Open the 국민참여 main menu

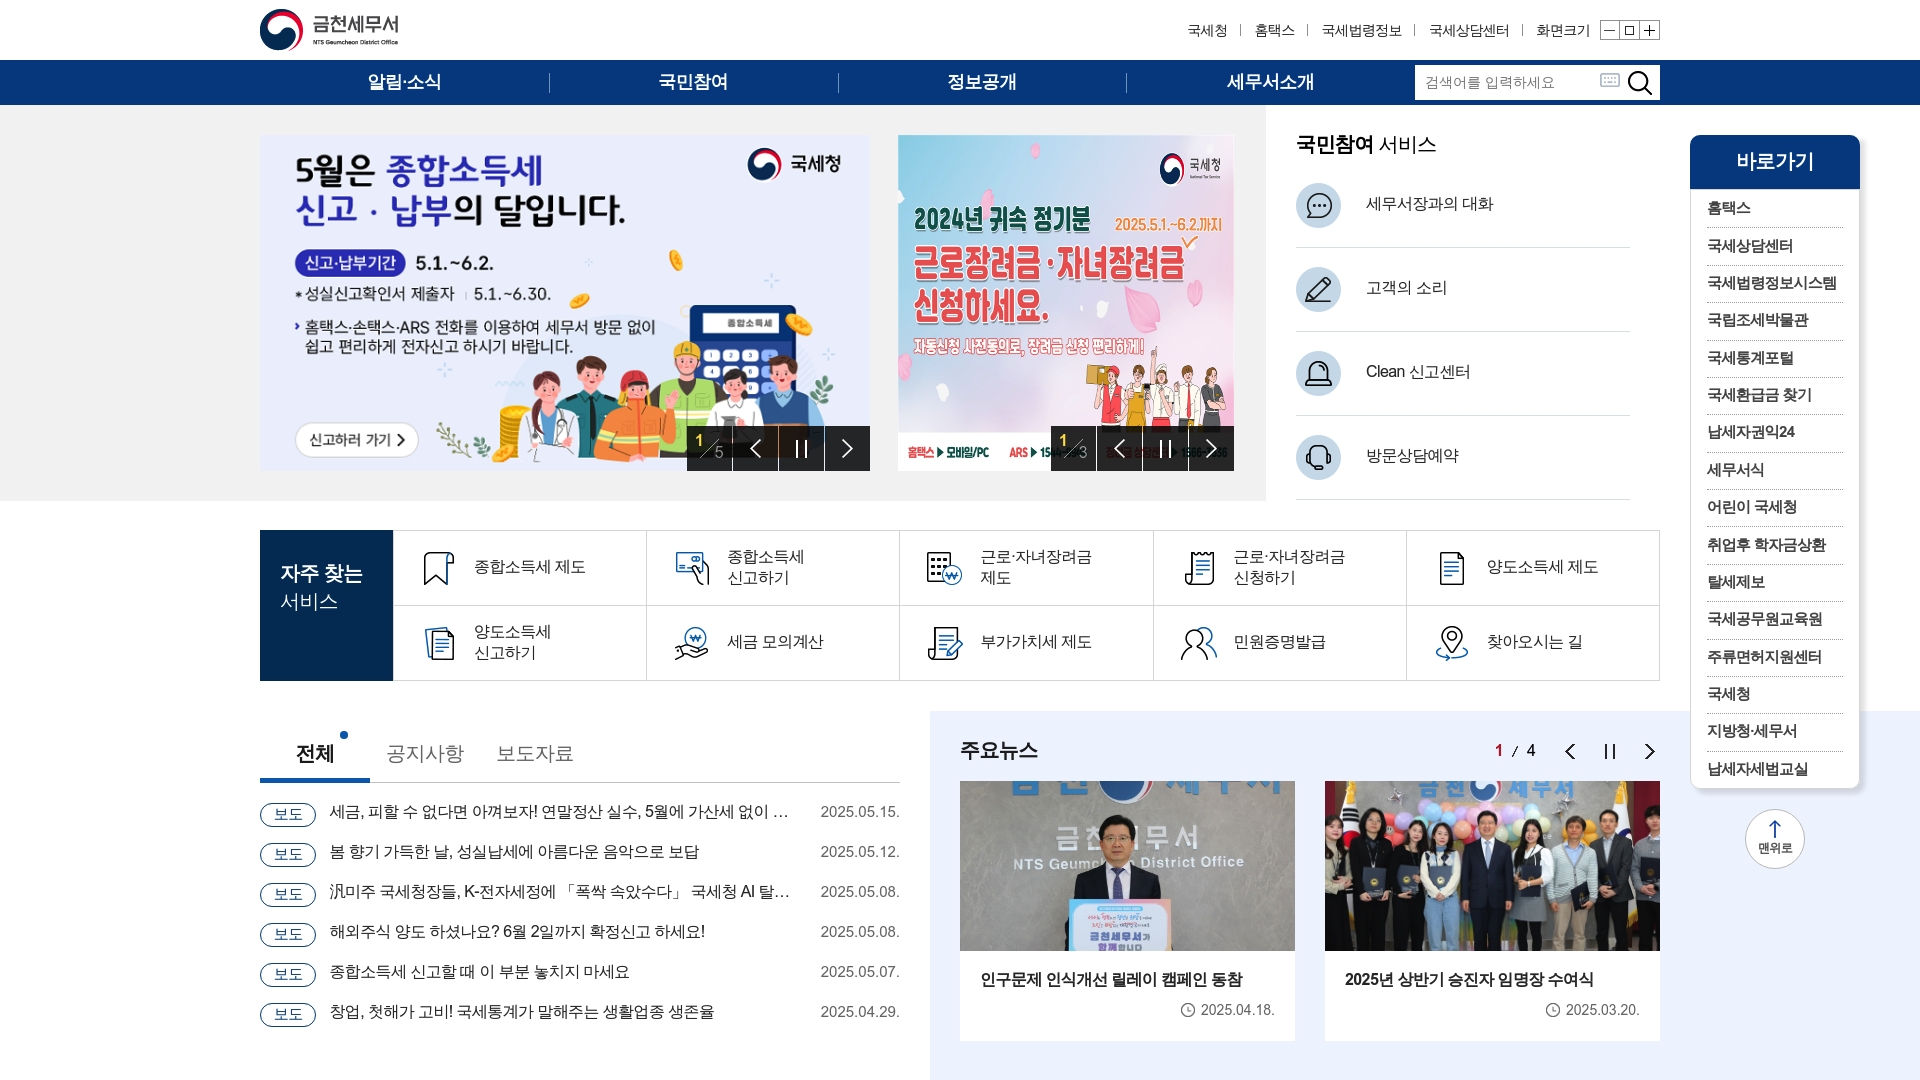[693, 82]
